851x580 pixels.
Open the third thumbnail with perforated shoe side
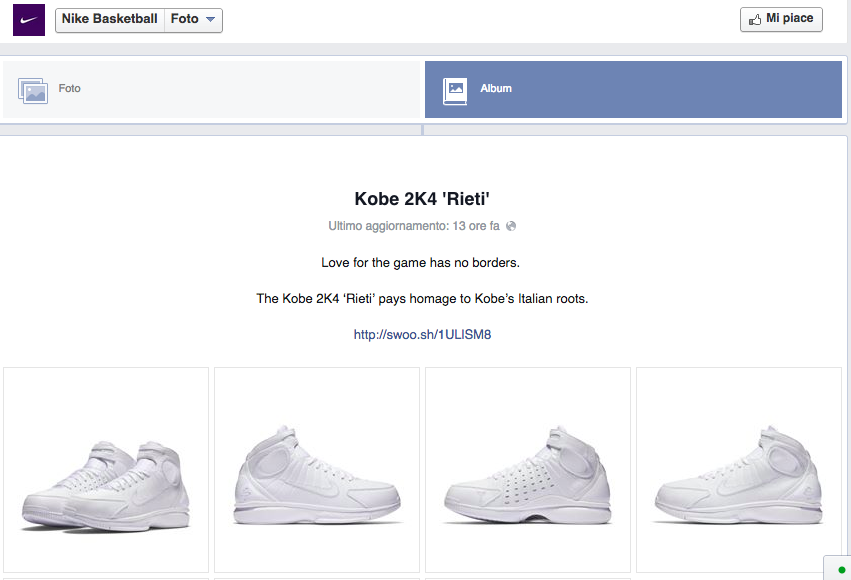[x=528, y=469]
